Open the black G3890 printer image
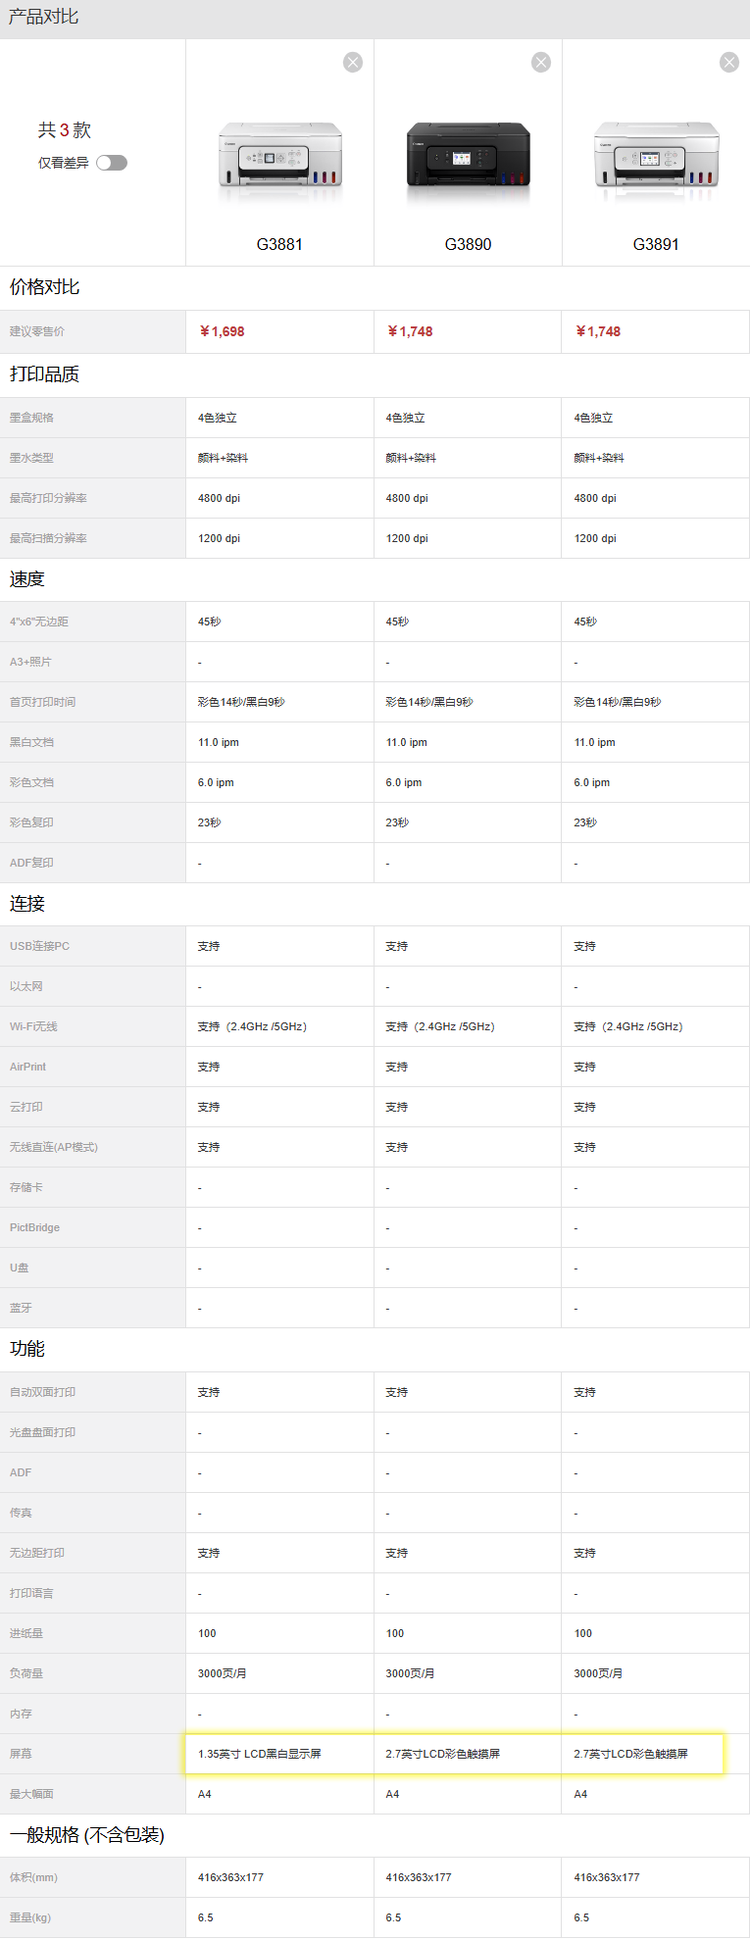Viewport: 750px width, 1940px height. [x=468, y=155]
